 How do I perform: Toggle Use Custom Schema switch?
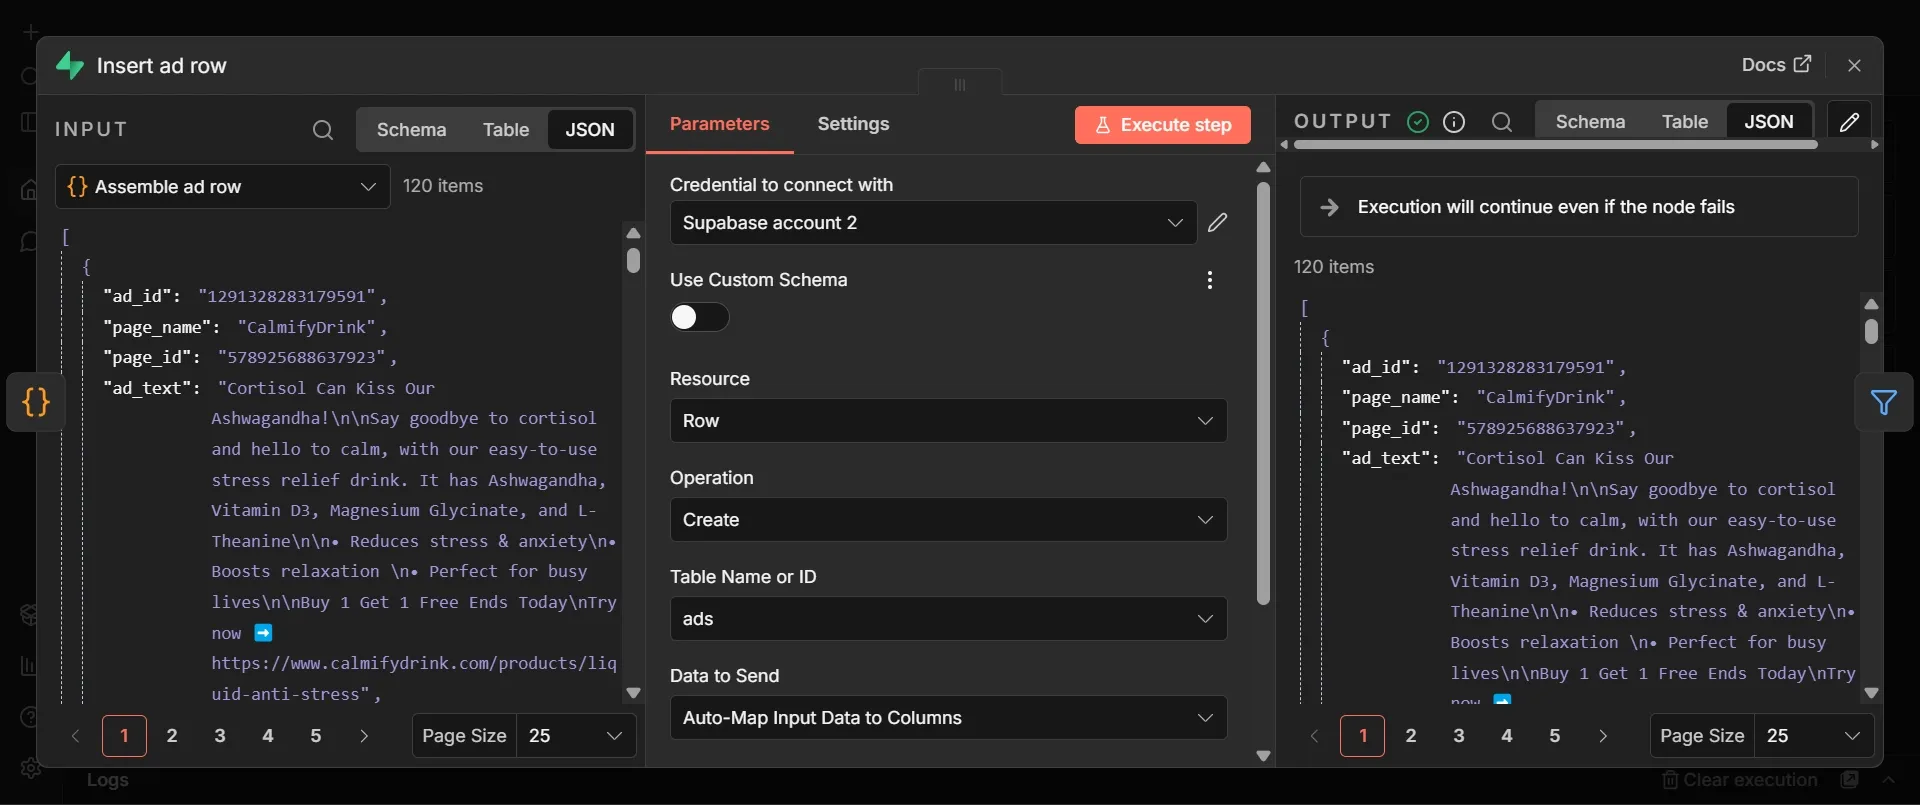[699, 317]
